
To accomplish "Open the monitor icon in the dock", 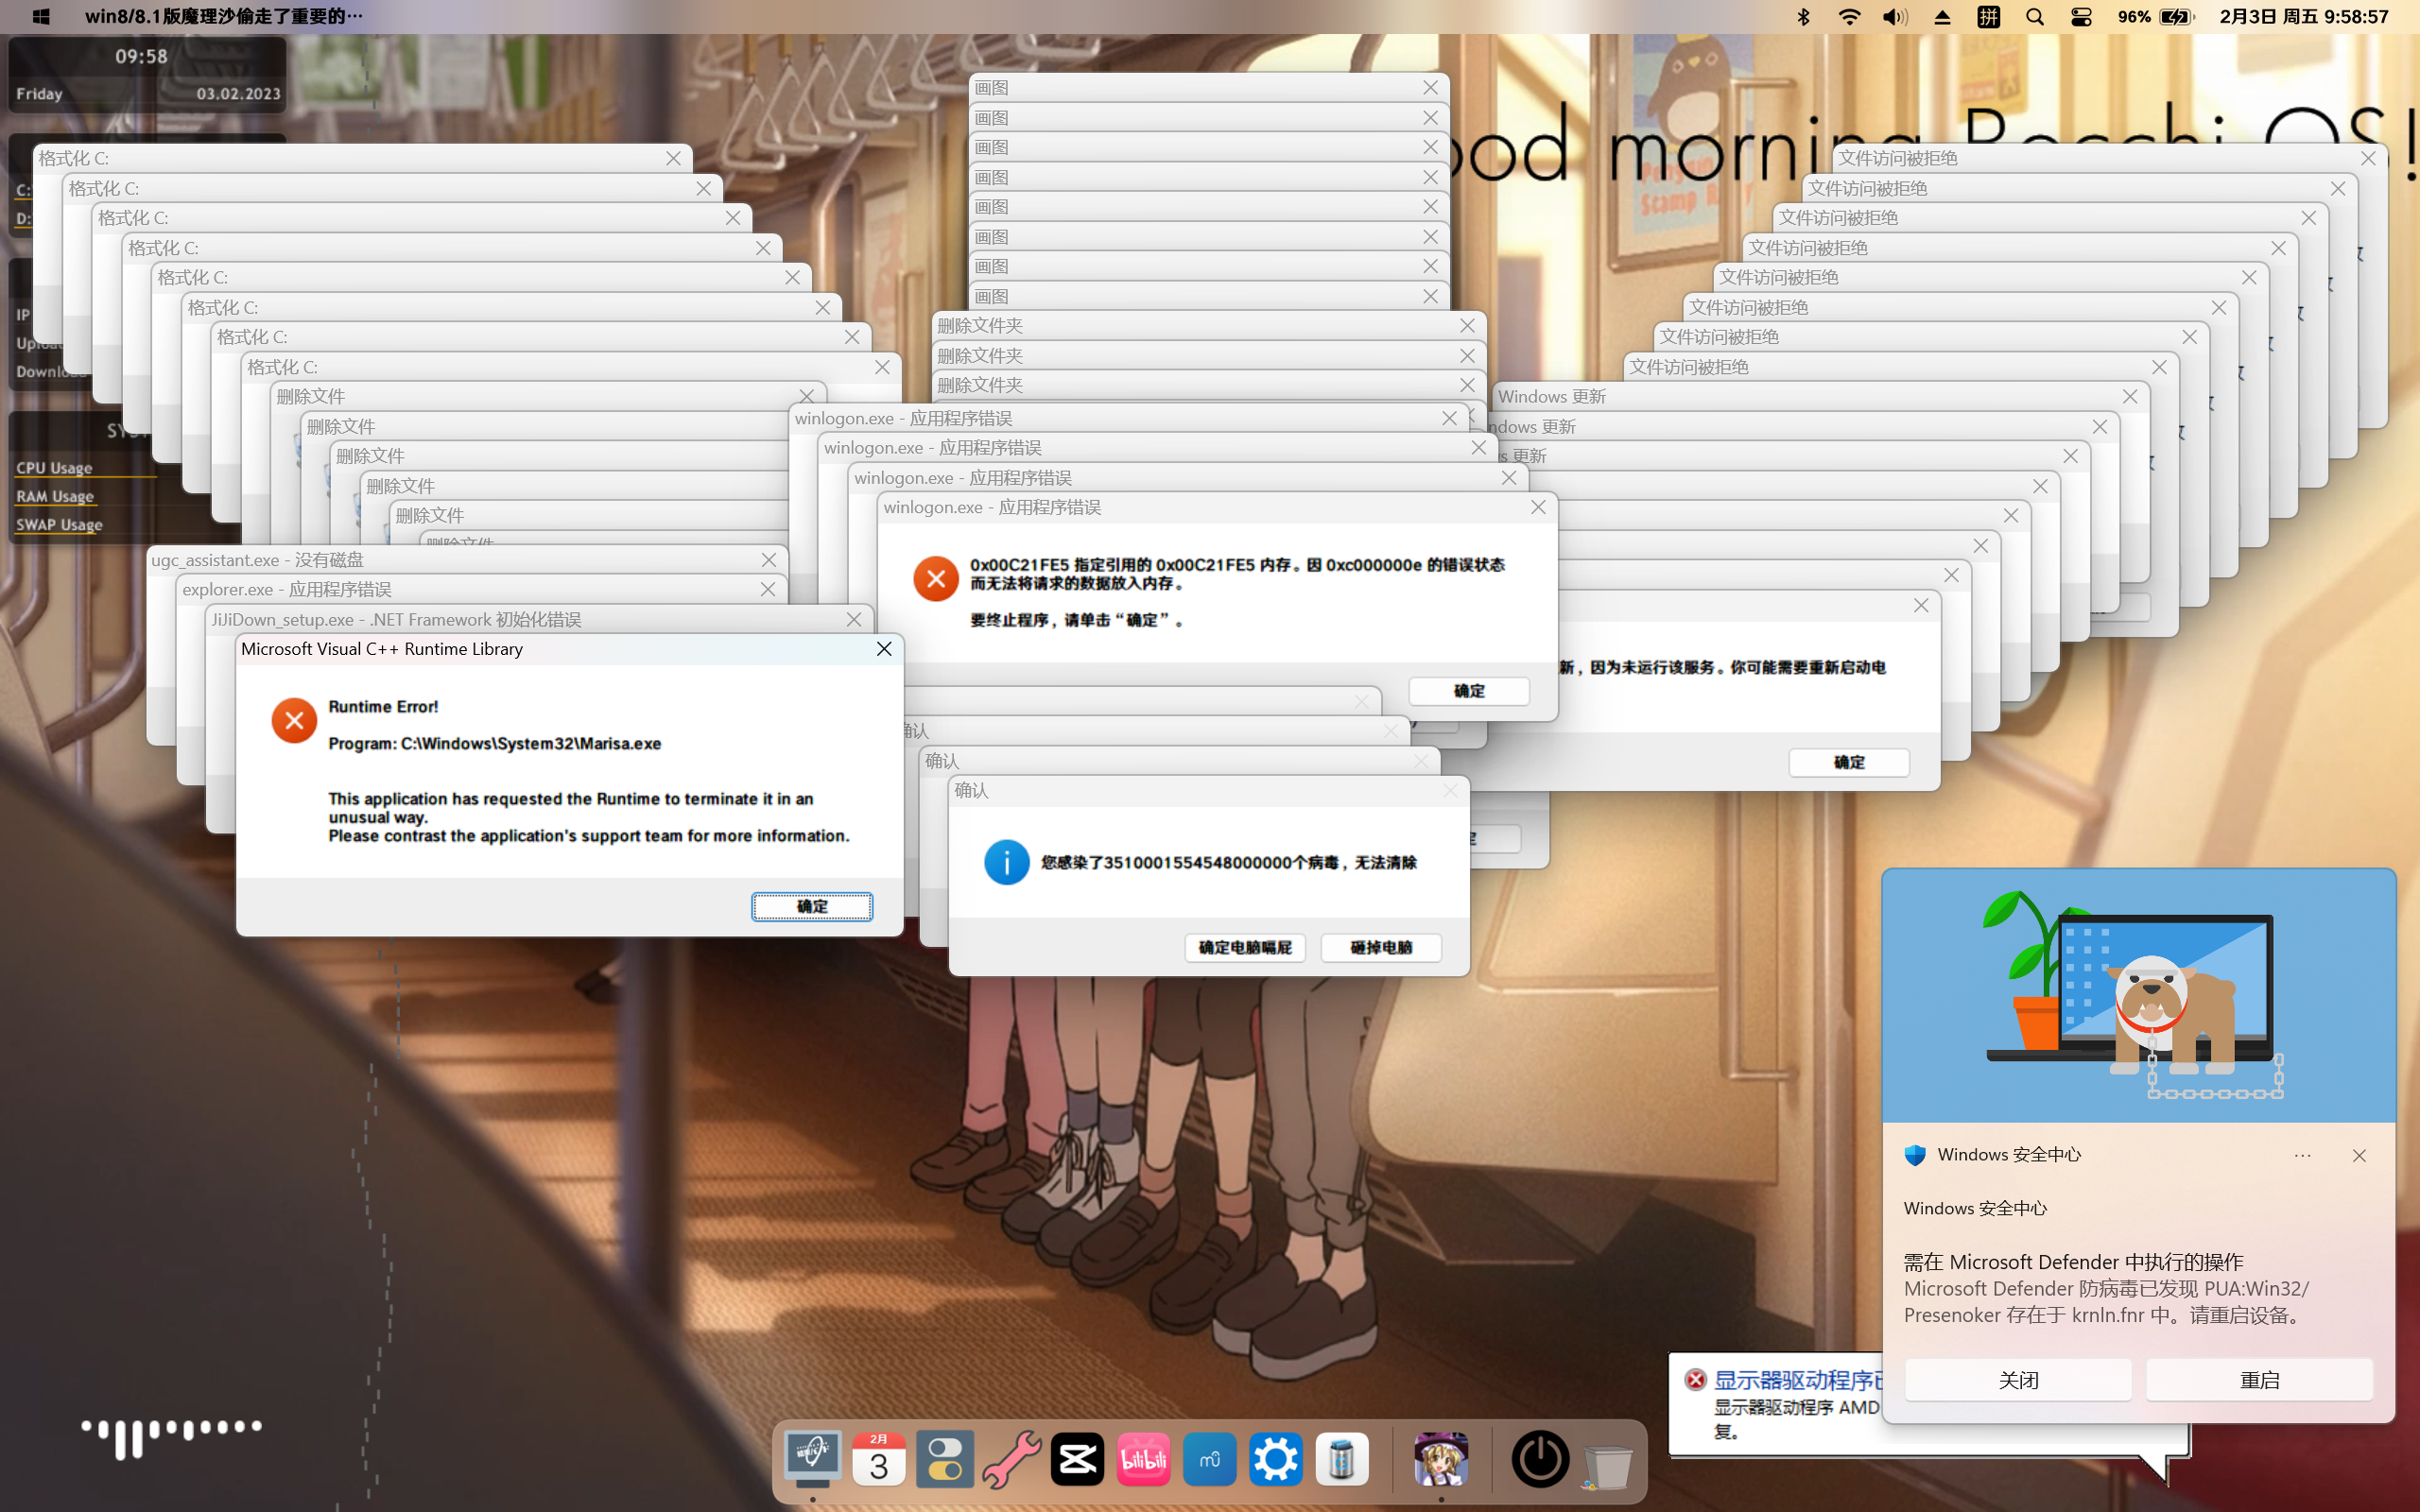I will (x=812, y=1459).
